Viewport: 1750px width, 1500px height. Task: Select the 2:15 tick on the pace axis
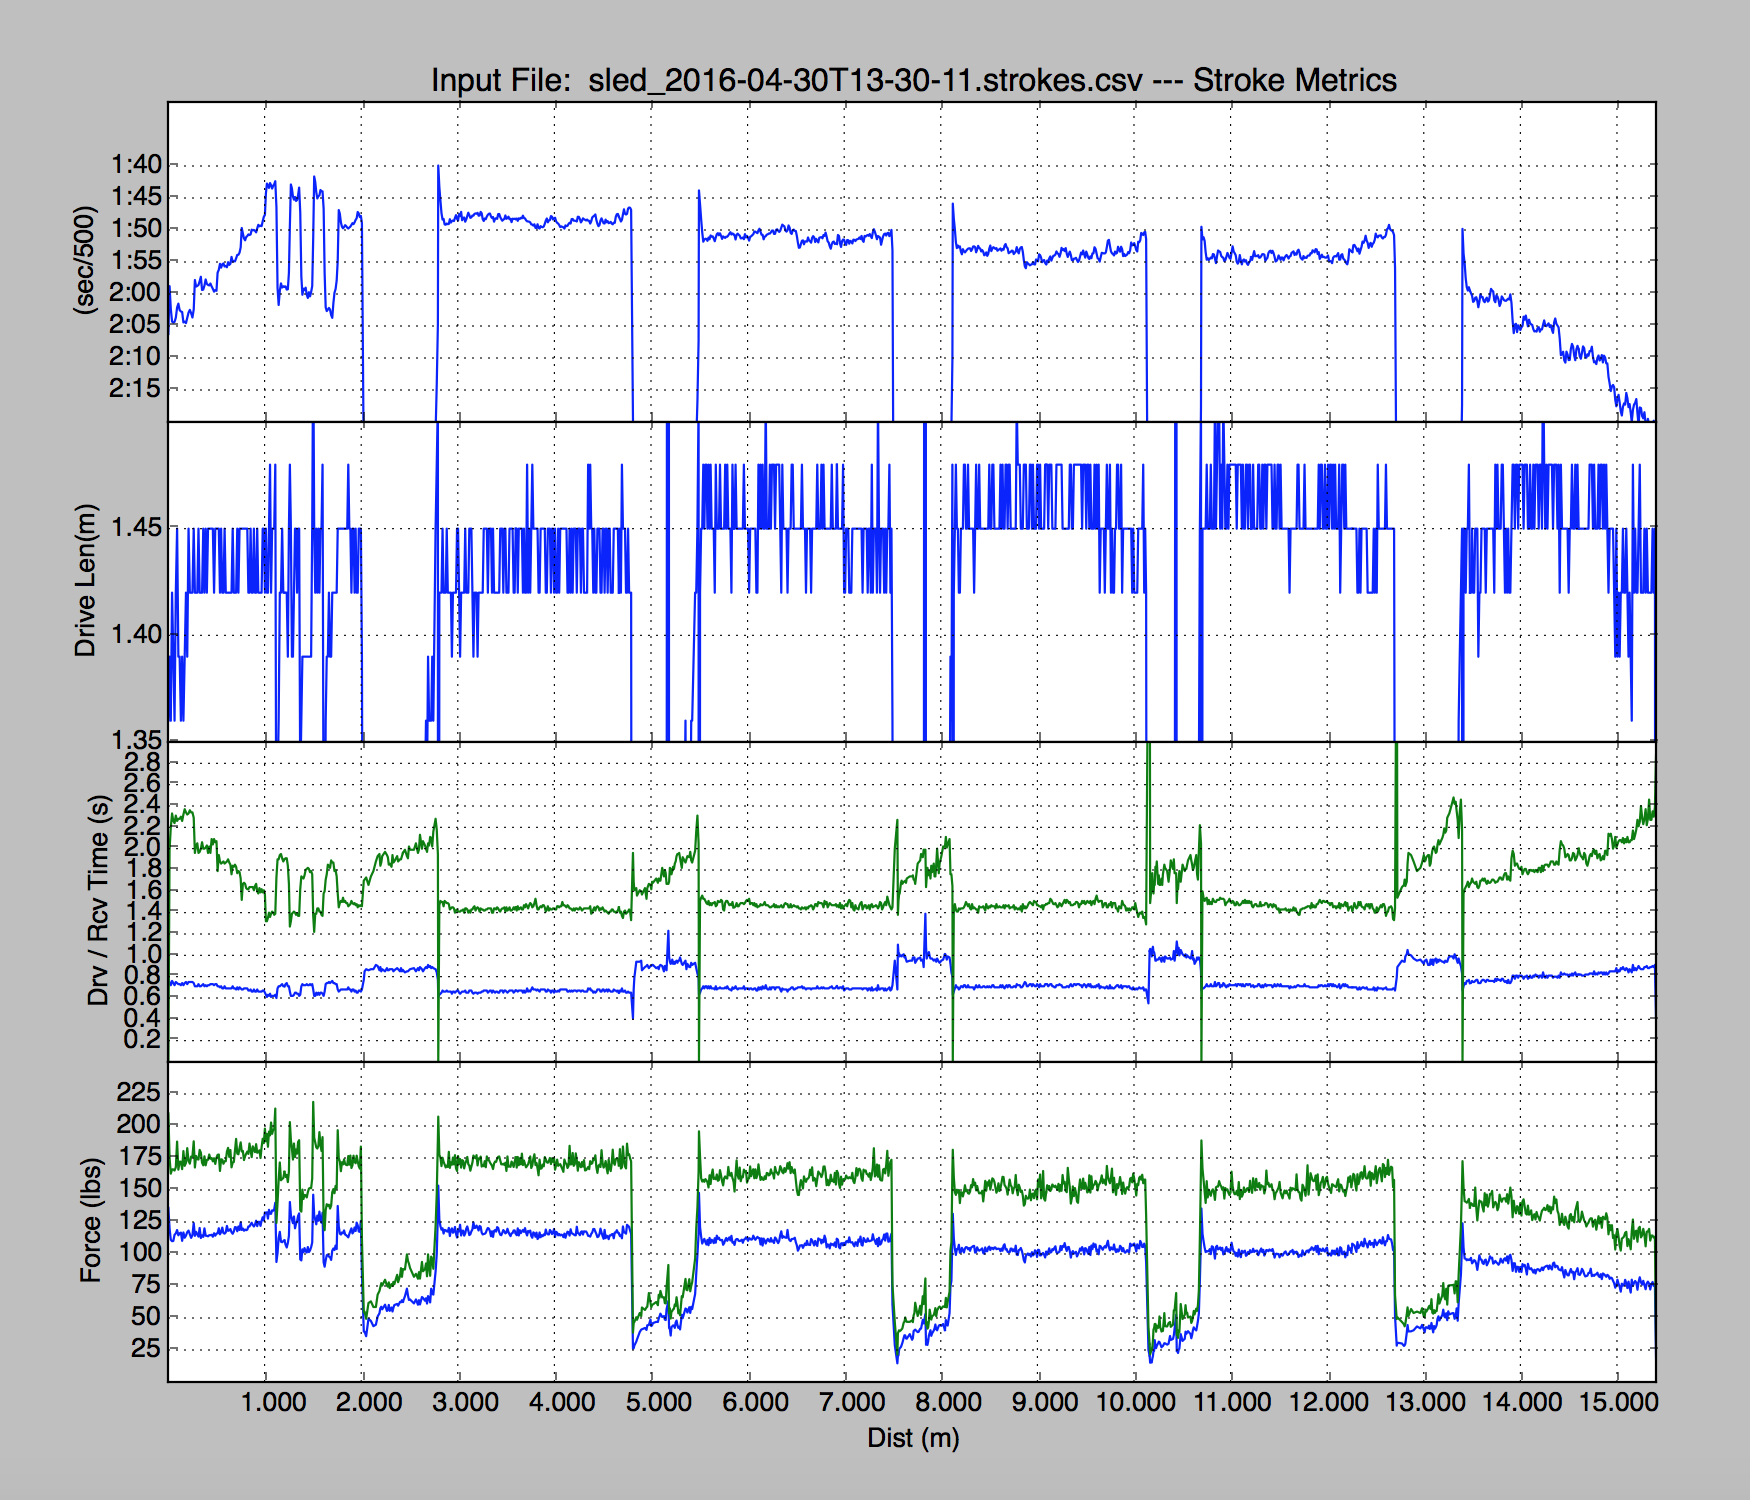click(135, 389)
